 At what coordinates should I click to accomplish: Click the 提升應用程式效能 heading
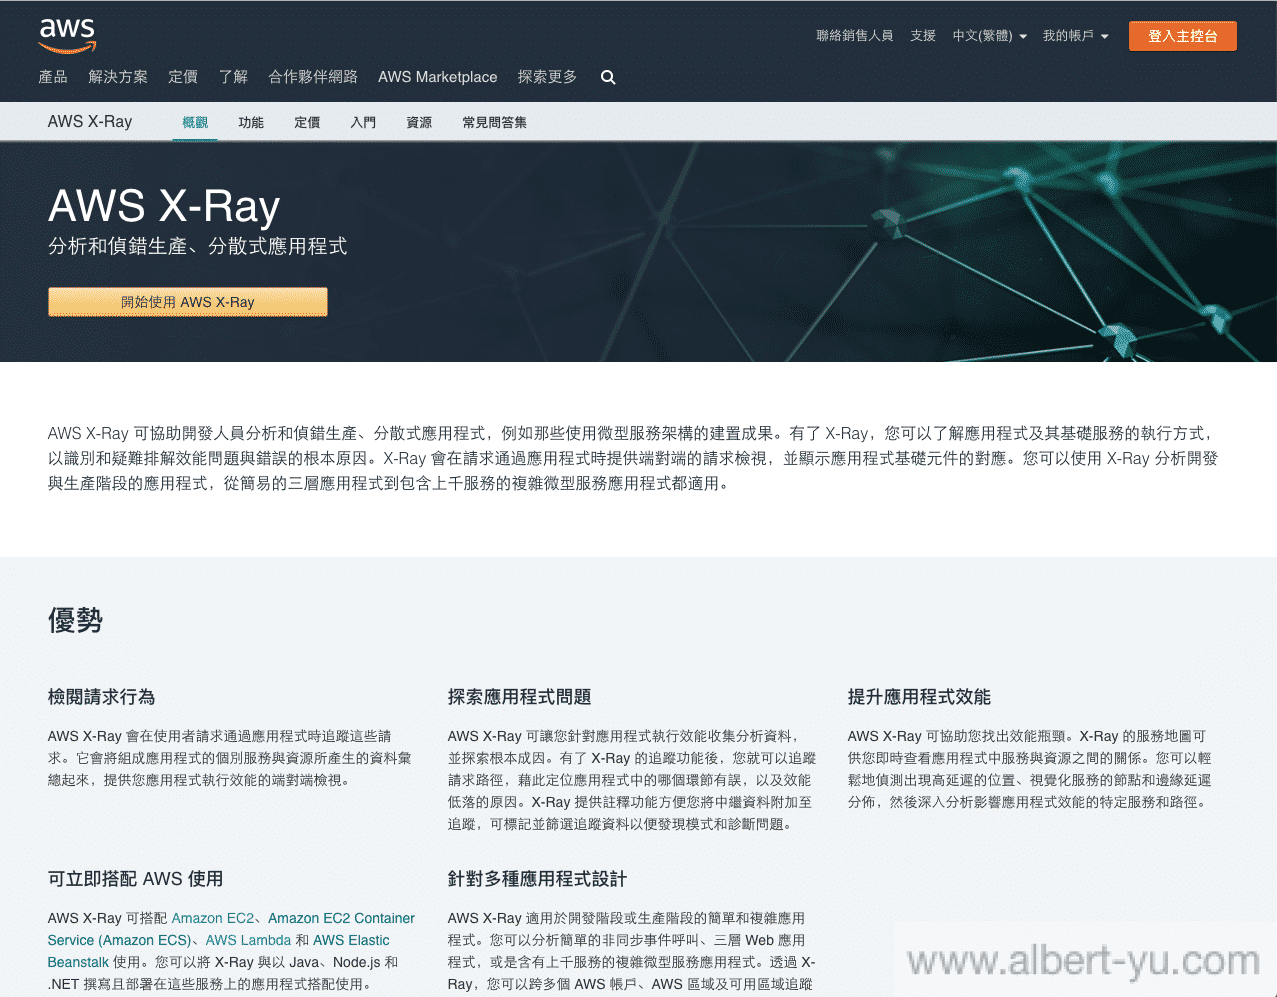pos(919,697)
